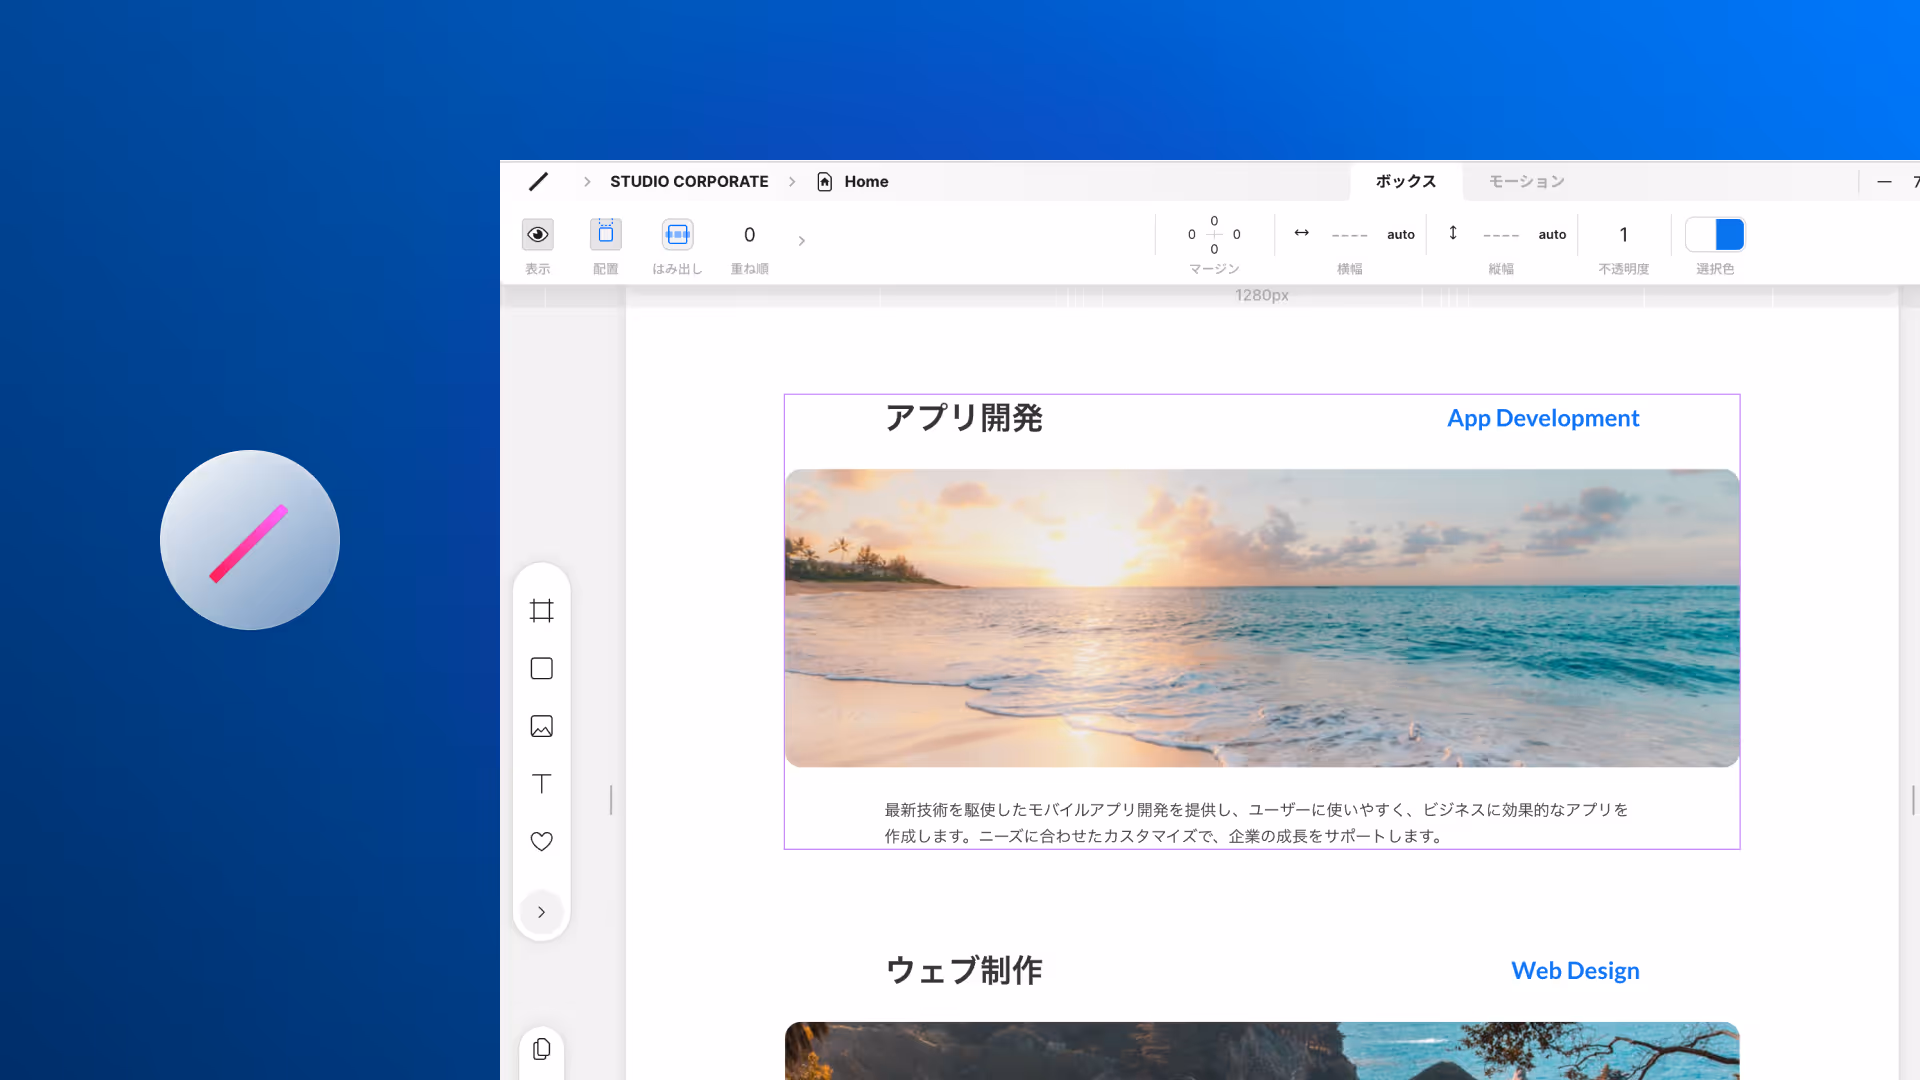Switch to the モーション tab
The width and height of the screenshot is (1920, 1080).
pos(1526,181)
